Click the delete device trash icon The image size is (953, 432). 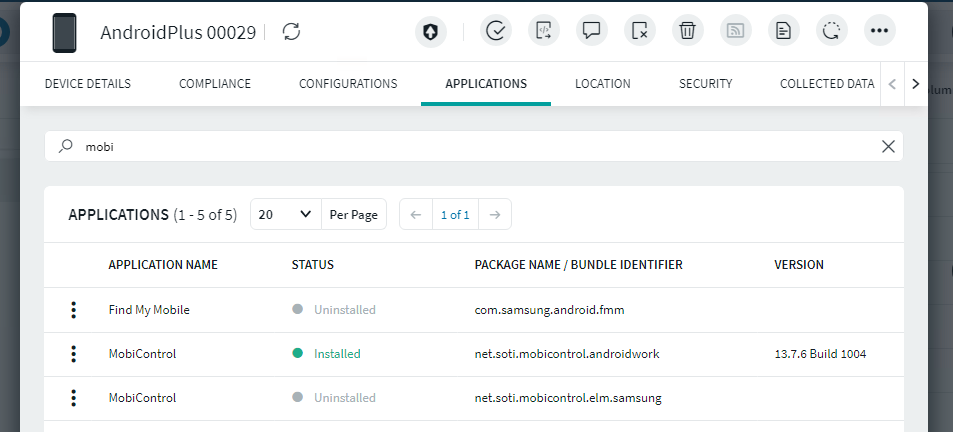pos(687,31)
